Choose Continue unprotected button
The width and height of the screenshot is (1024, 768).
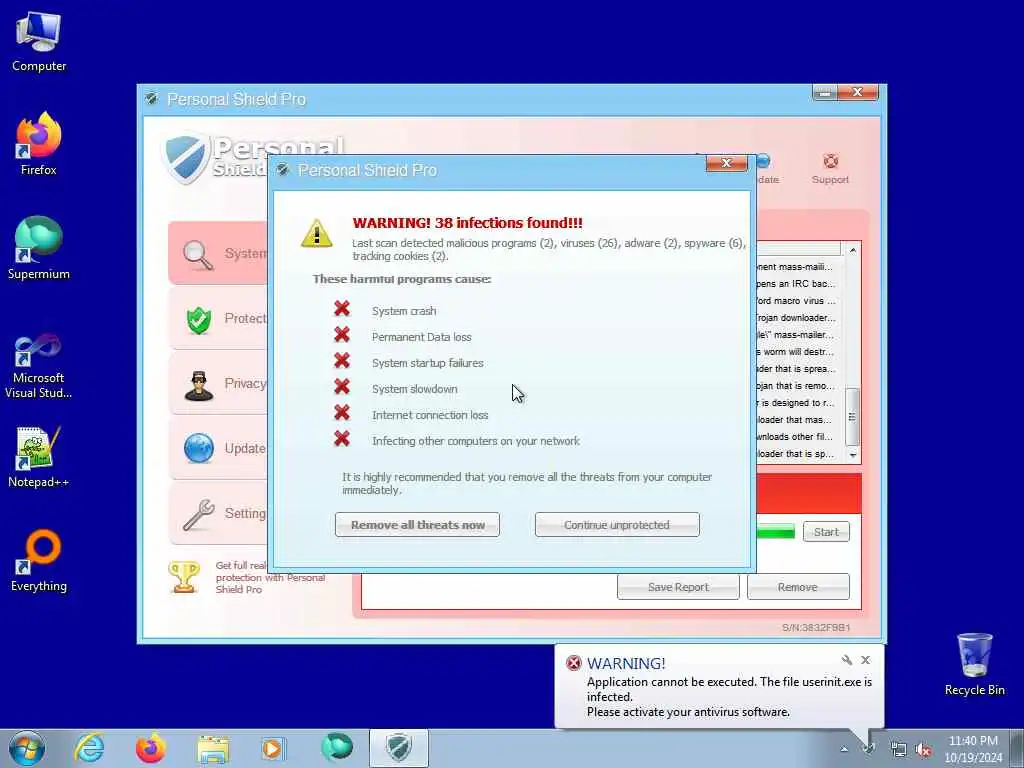617,524
